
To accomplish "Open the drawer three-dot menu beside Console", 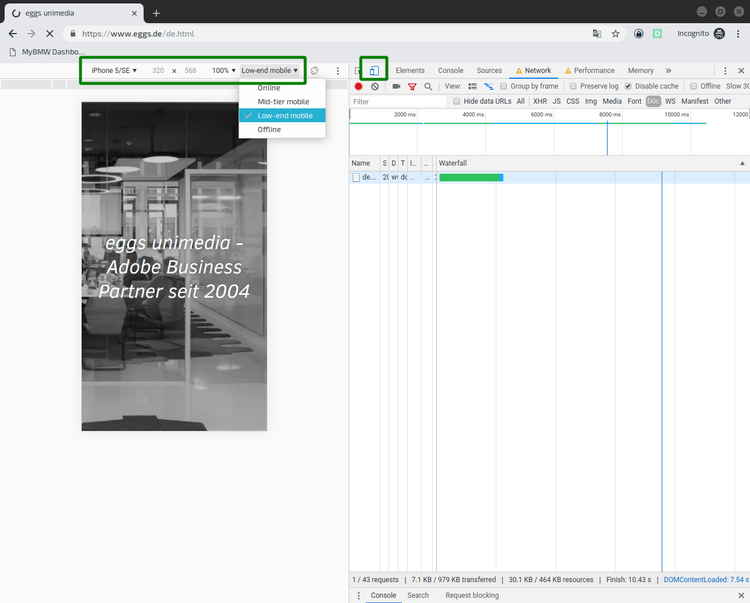I will point(359,595).
